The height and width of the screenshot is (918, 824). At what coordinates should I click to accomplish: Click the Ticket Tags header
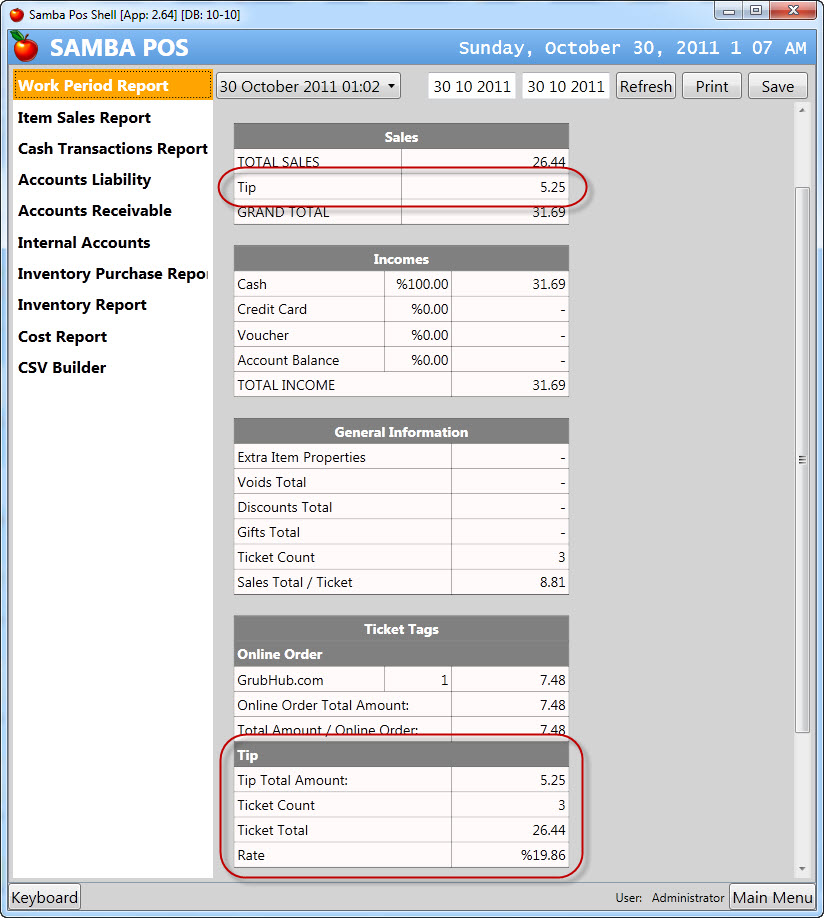(x=401, y=629)
